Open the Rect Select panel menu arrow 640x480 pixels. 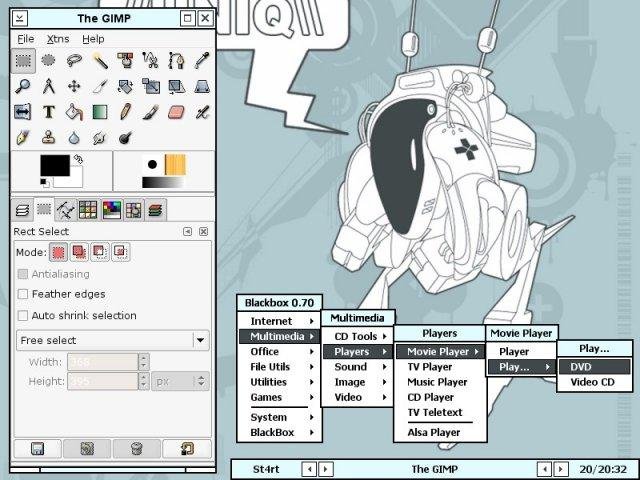click(x=187, y=231)
